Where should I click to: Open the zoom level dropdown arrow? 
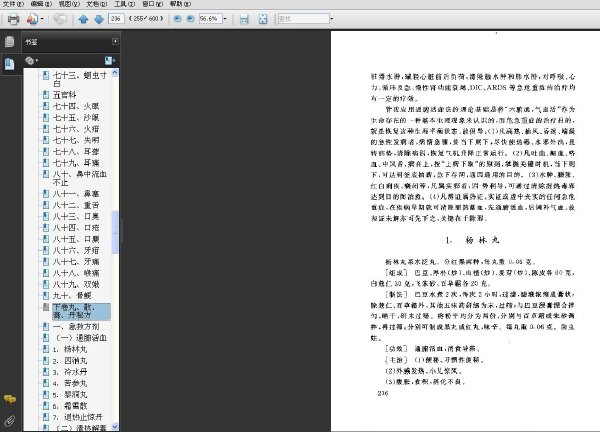(225, 18)
